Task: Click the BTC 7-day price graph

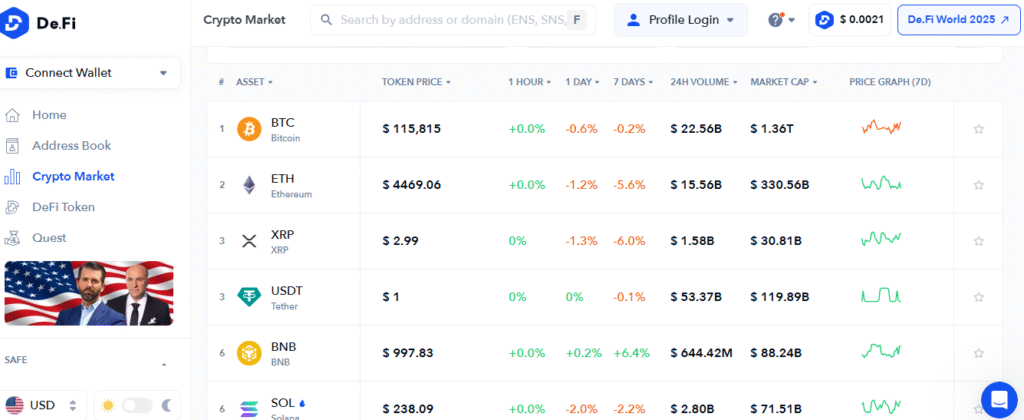Action: point(881,127)
